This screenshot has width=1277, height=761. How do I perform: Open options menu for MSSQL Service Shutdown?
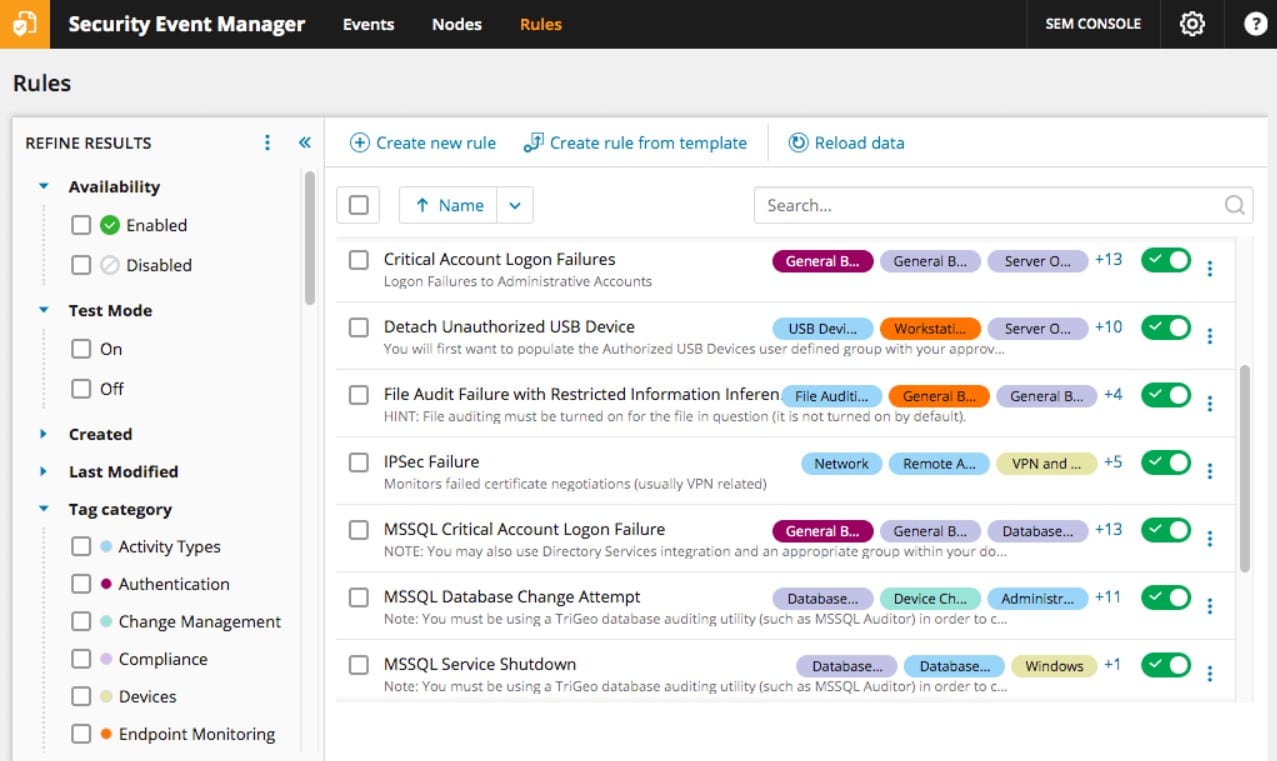pyautogui.click(x=1210, y=673)
